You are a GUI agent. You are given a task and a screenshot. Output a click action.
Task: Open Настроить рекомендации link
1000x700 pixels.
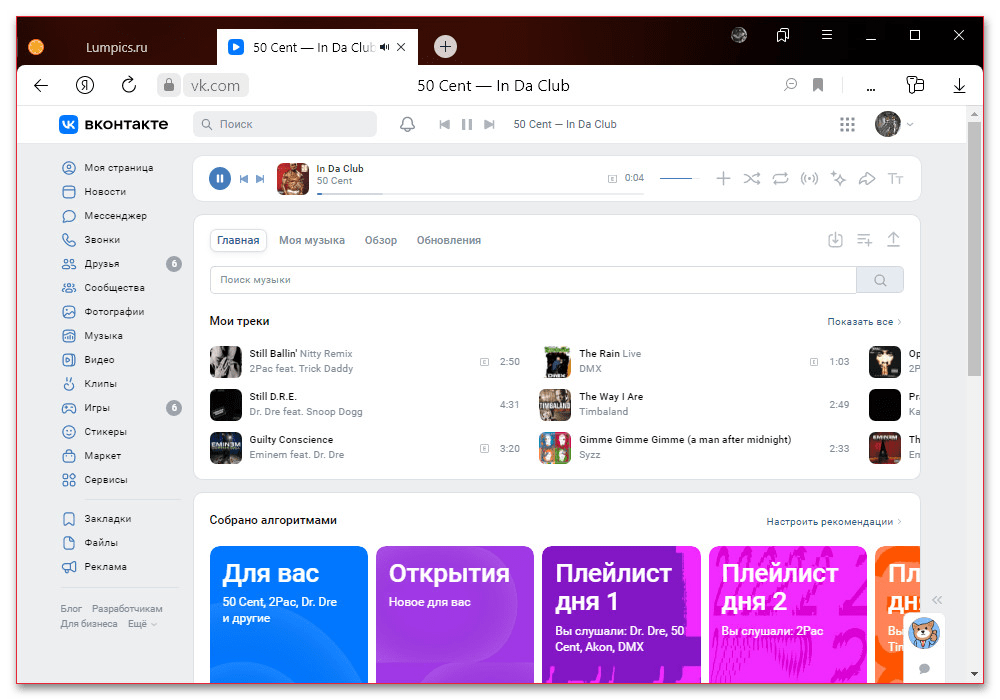tap(834, 521)
